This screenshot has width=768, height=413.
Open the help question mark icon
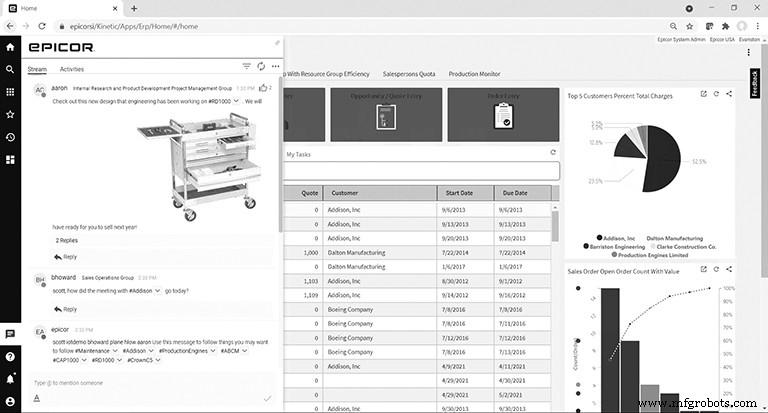click(x=10, y=357)
